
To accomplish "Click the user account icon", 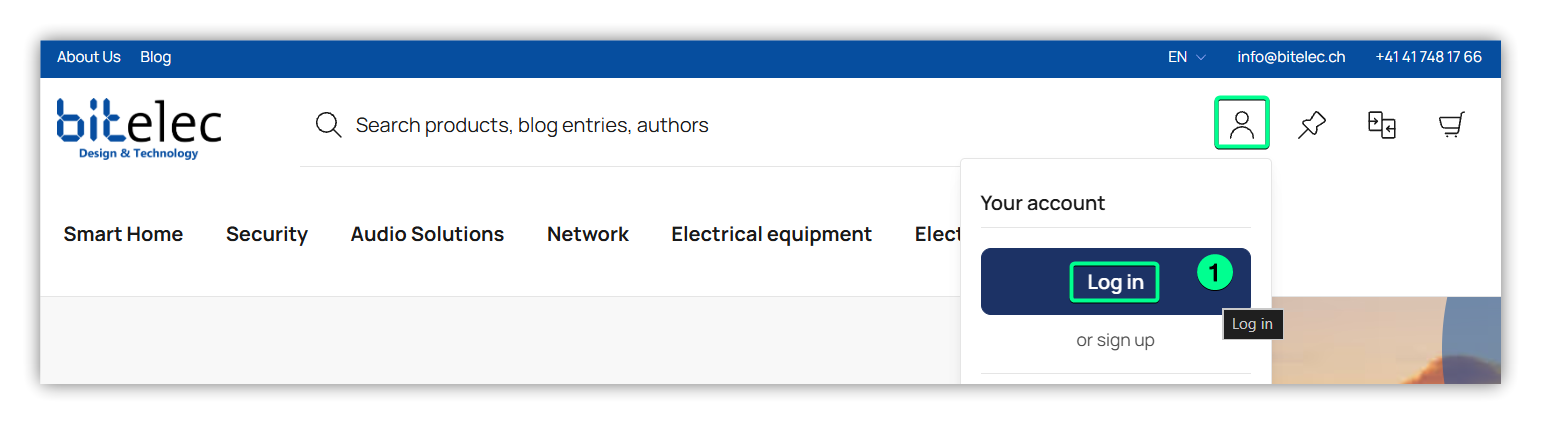I will 1241,124.
